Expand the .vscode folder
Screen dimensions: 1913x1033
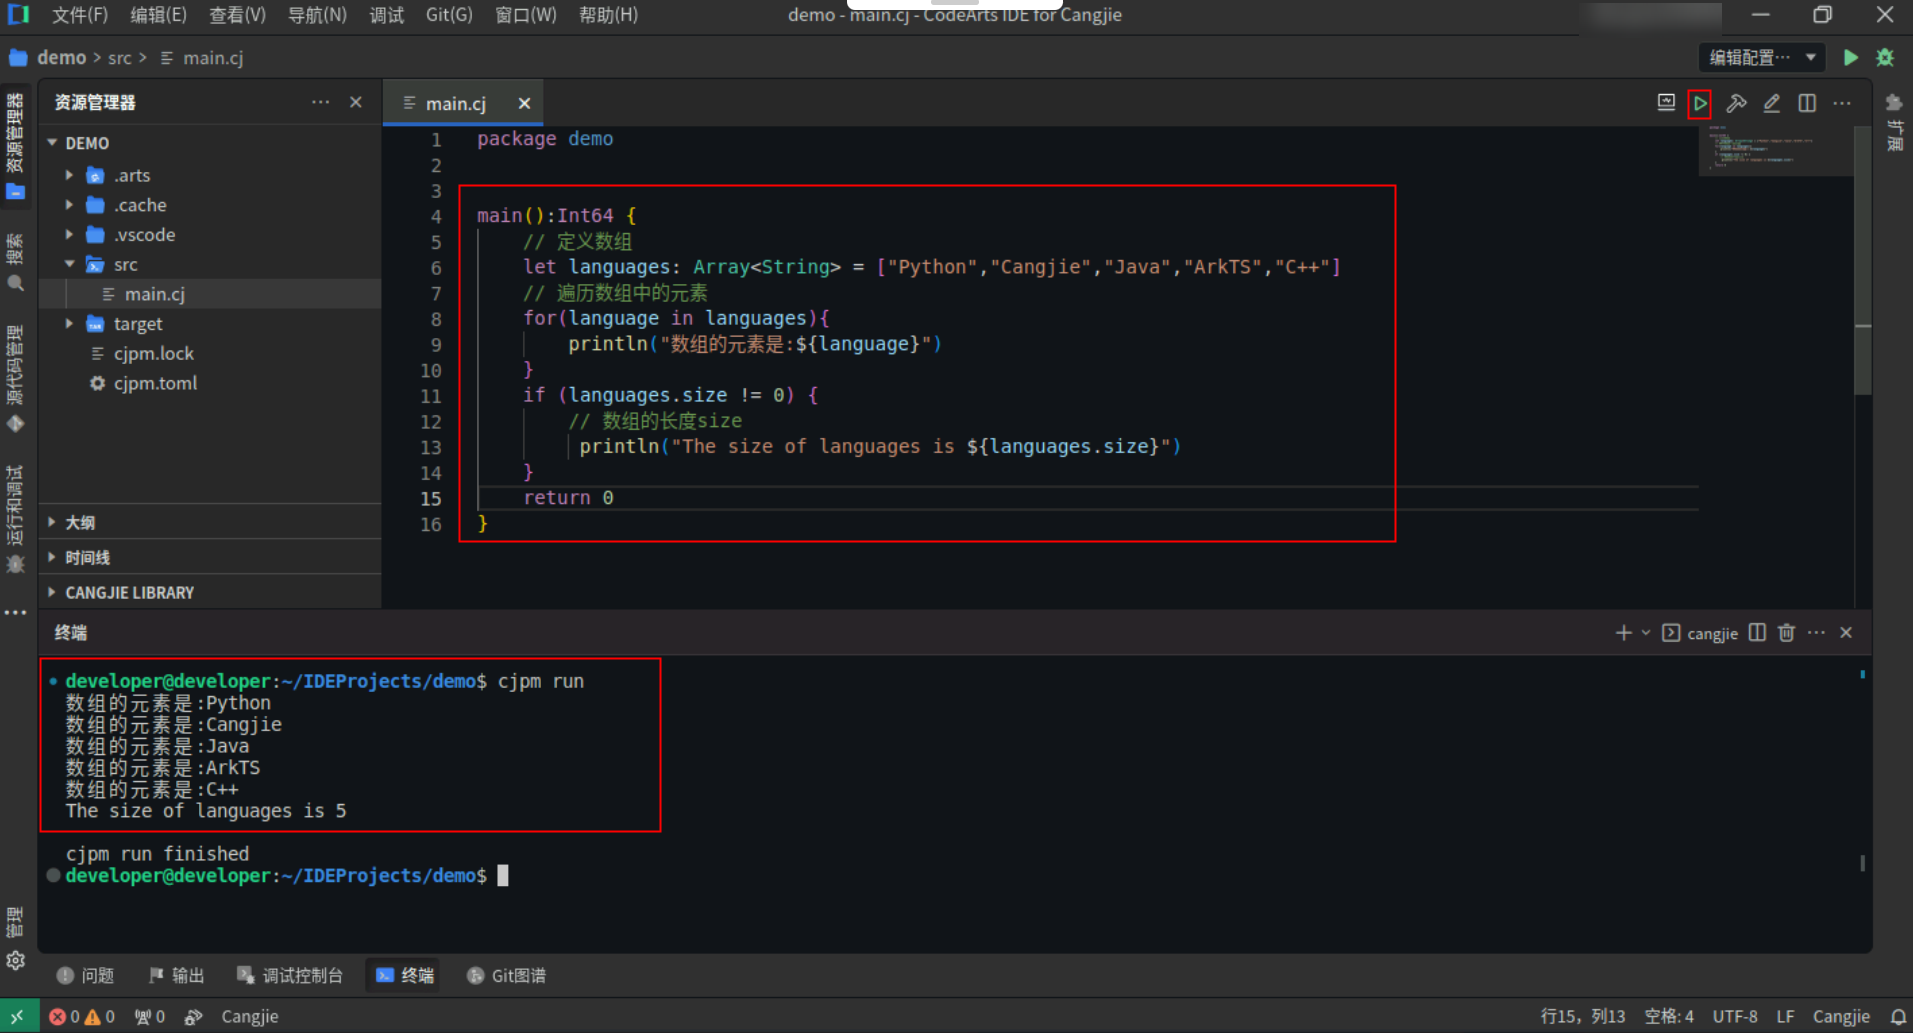pyautogui.click(x=69, y=234)
